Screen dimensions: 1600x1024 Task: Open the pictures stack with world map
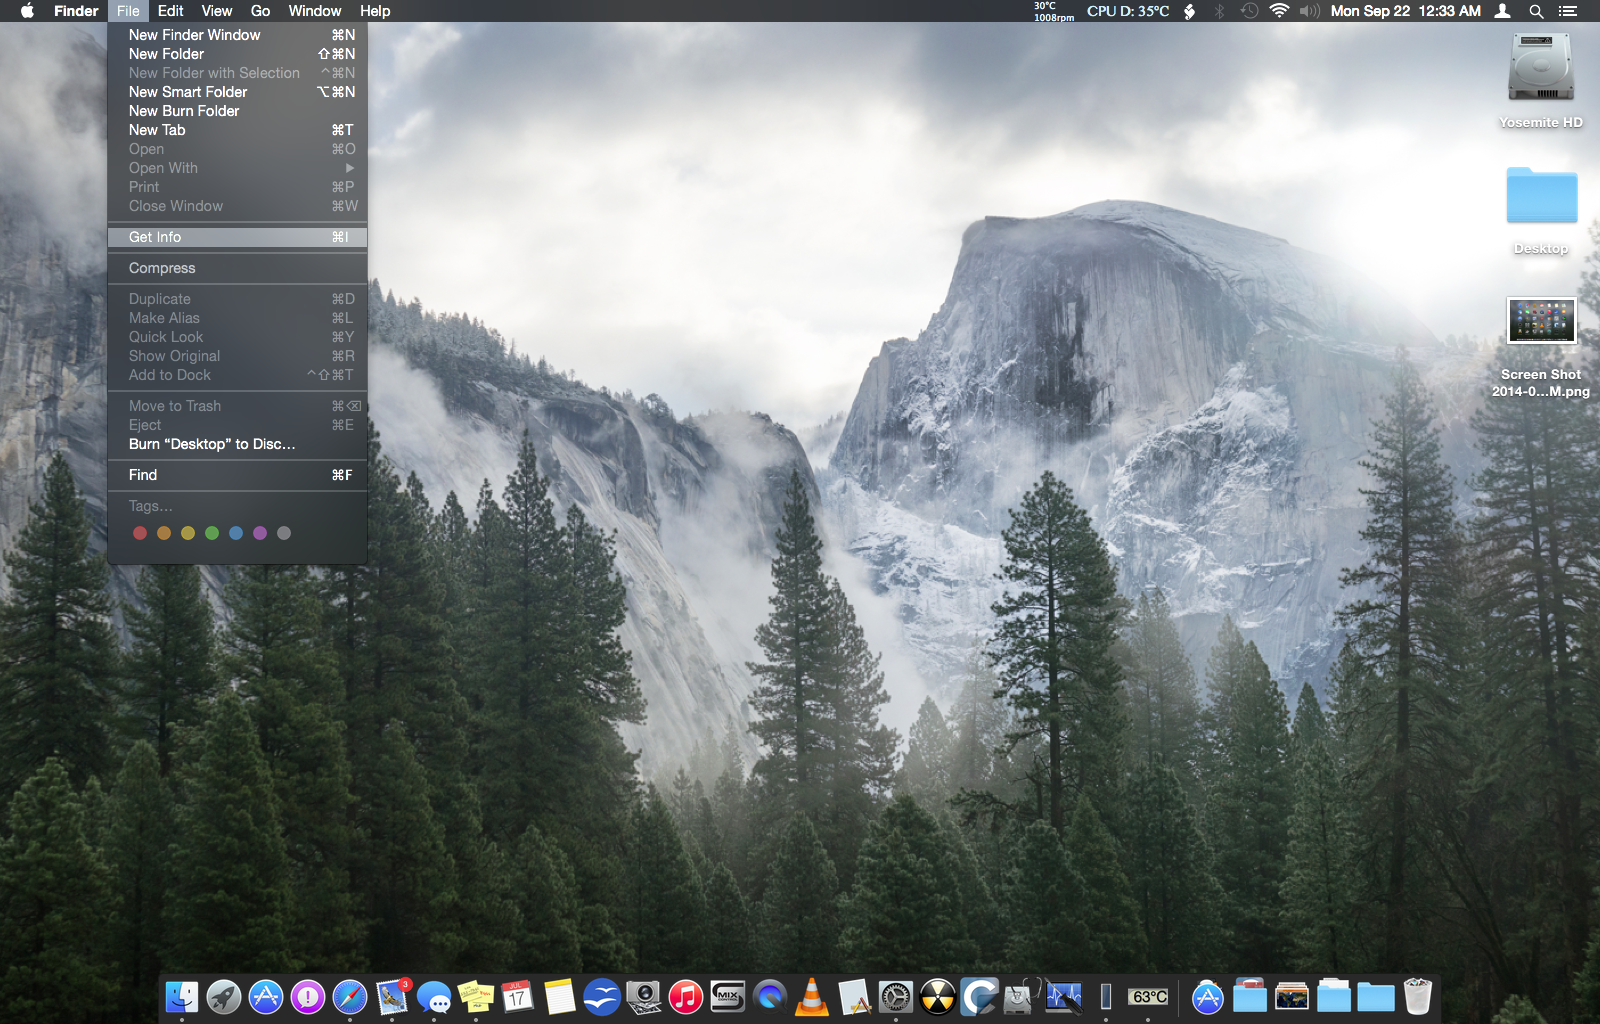pyautogui.click(x=1292, y=997)
